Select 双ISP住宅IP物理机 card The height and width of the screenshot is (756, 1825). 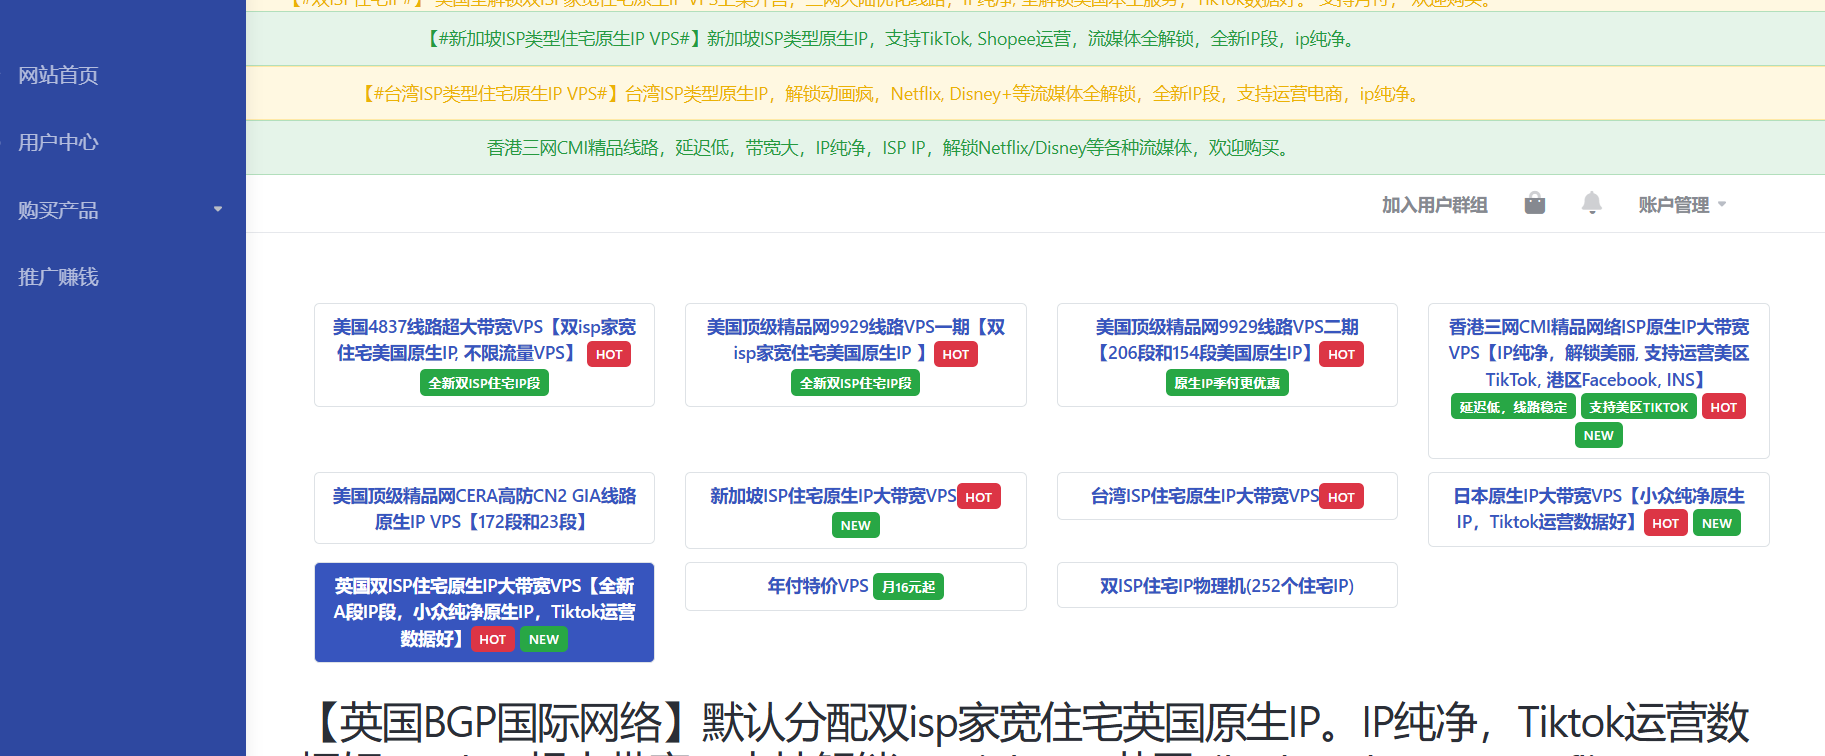(x=1227, y=585)
